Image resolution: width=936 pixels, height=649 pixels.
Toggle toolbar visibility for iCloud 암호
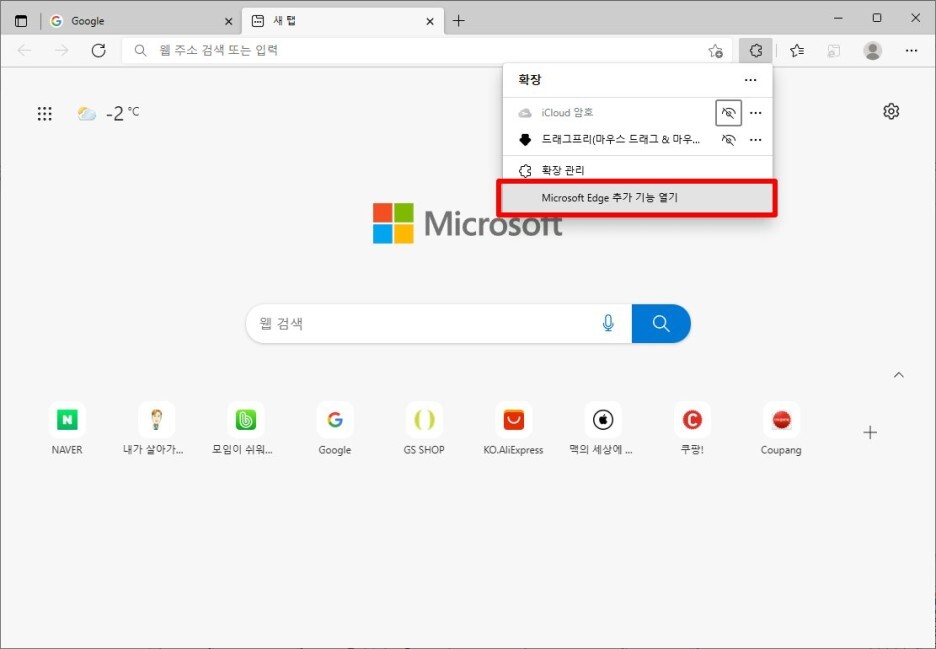click(728, 113)
